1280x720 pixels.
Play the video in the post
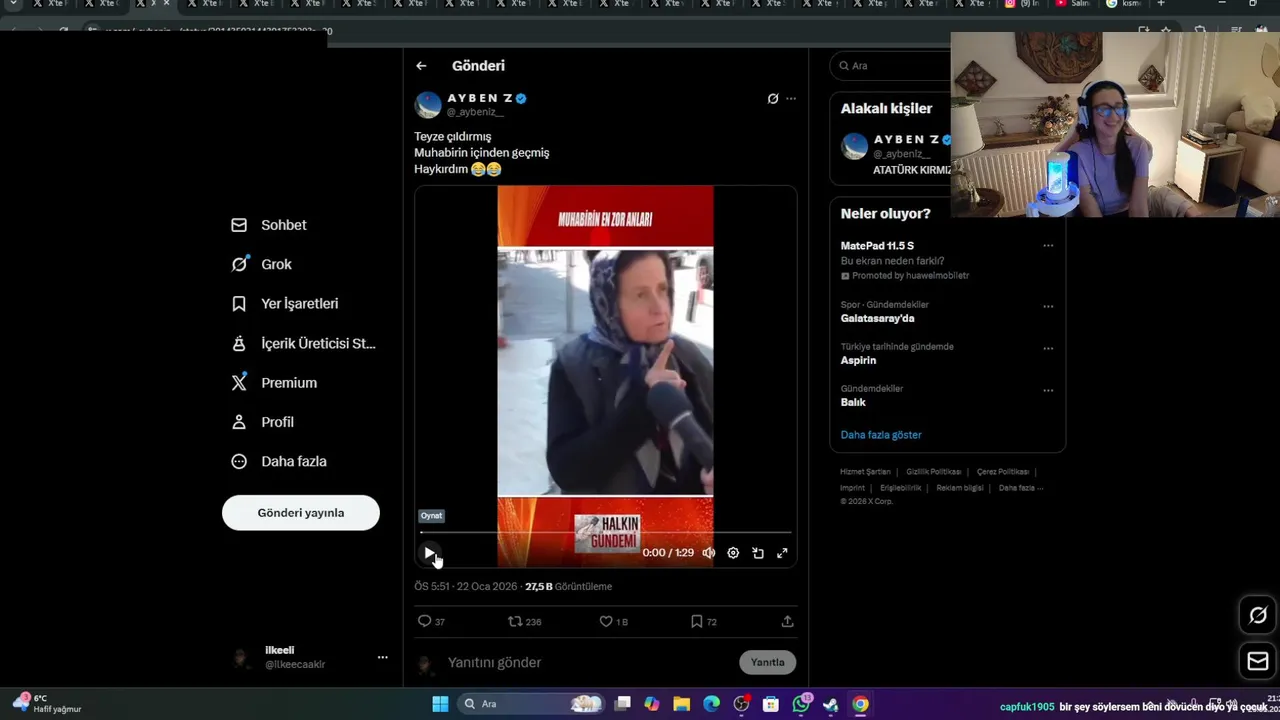pos(429,553)
